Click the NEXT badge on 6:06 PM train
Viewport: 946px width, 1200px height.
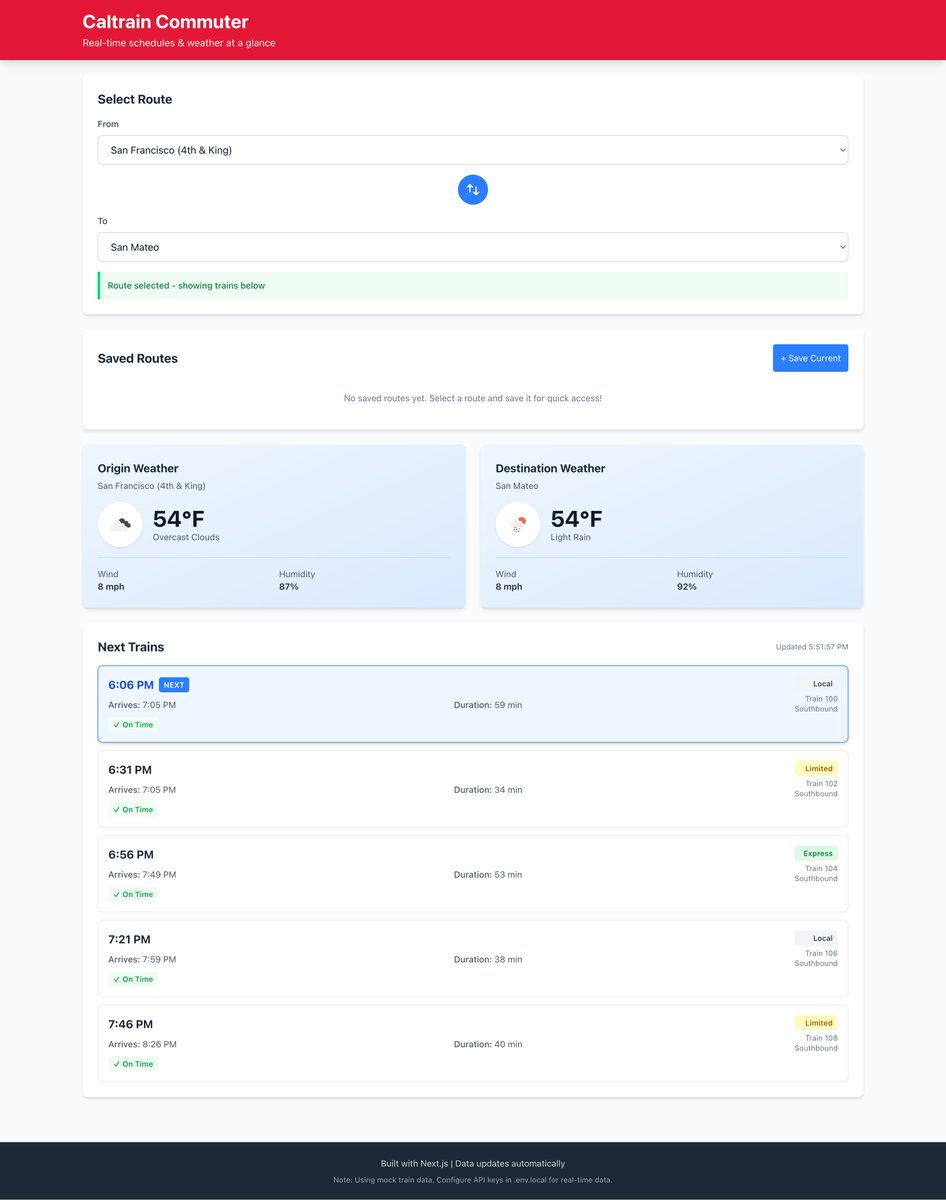pos(174,685)
